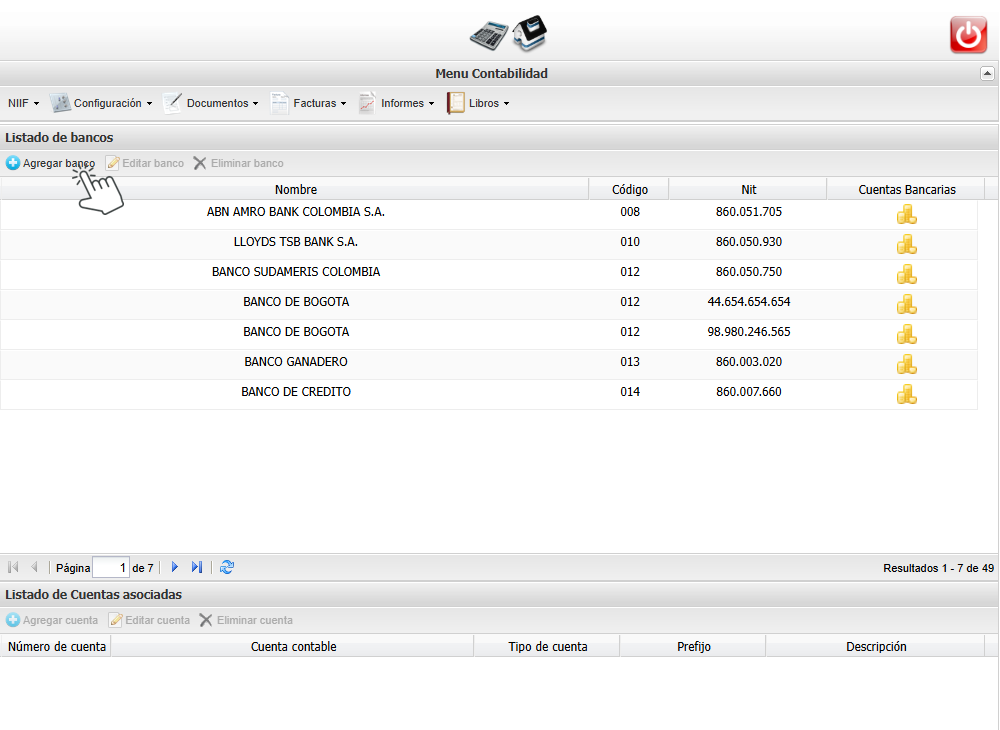This screenshot has width=1000, height=730.
Task: Go to previous page of banks
Action: 34,567
